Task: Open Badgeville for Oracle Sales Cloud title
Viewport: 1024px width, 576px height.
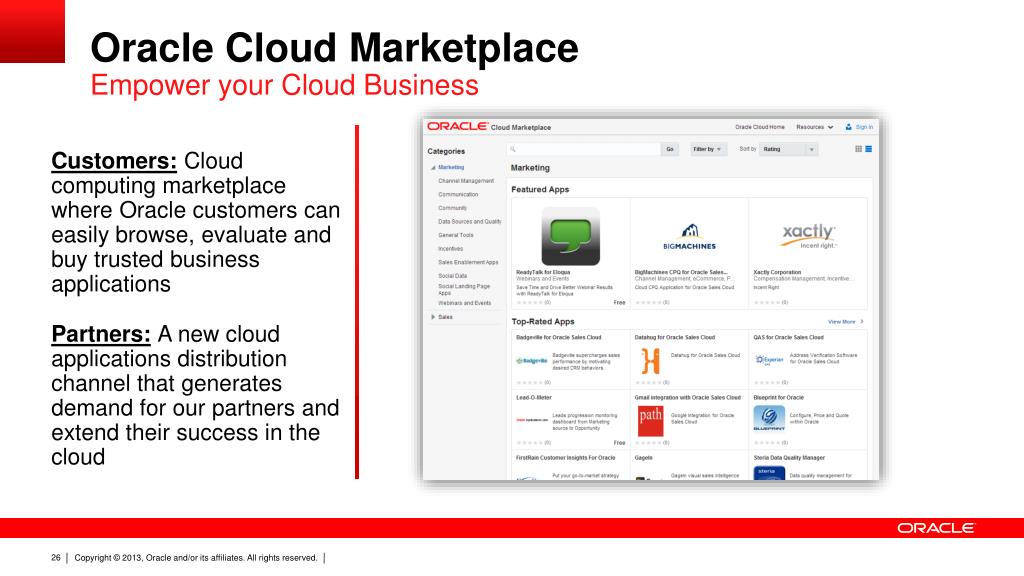Action: 558,337
